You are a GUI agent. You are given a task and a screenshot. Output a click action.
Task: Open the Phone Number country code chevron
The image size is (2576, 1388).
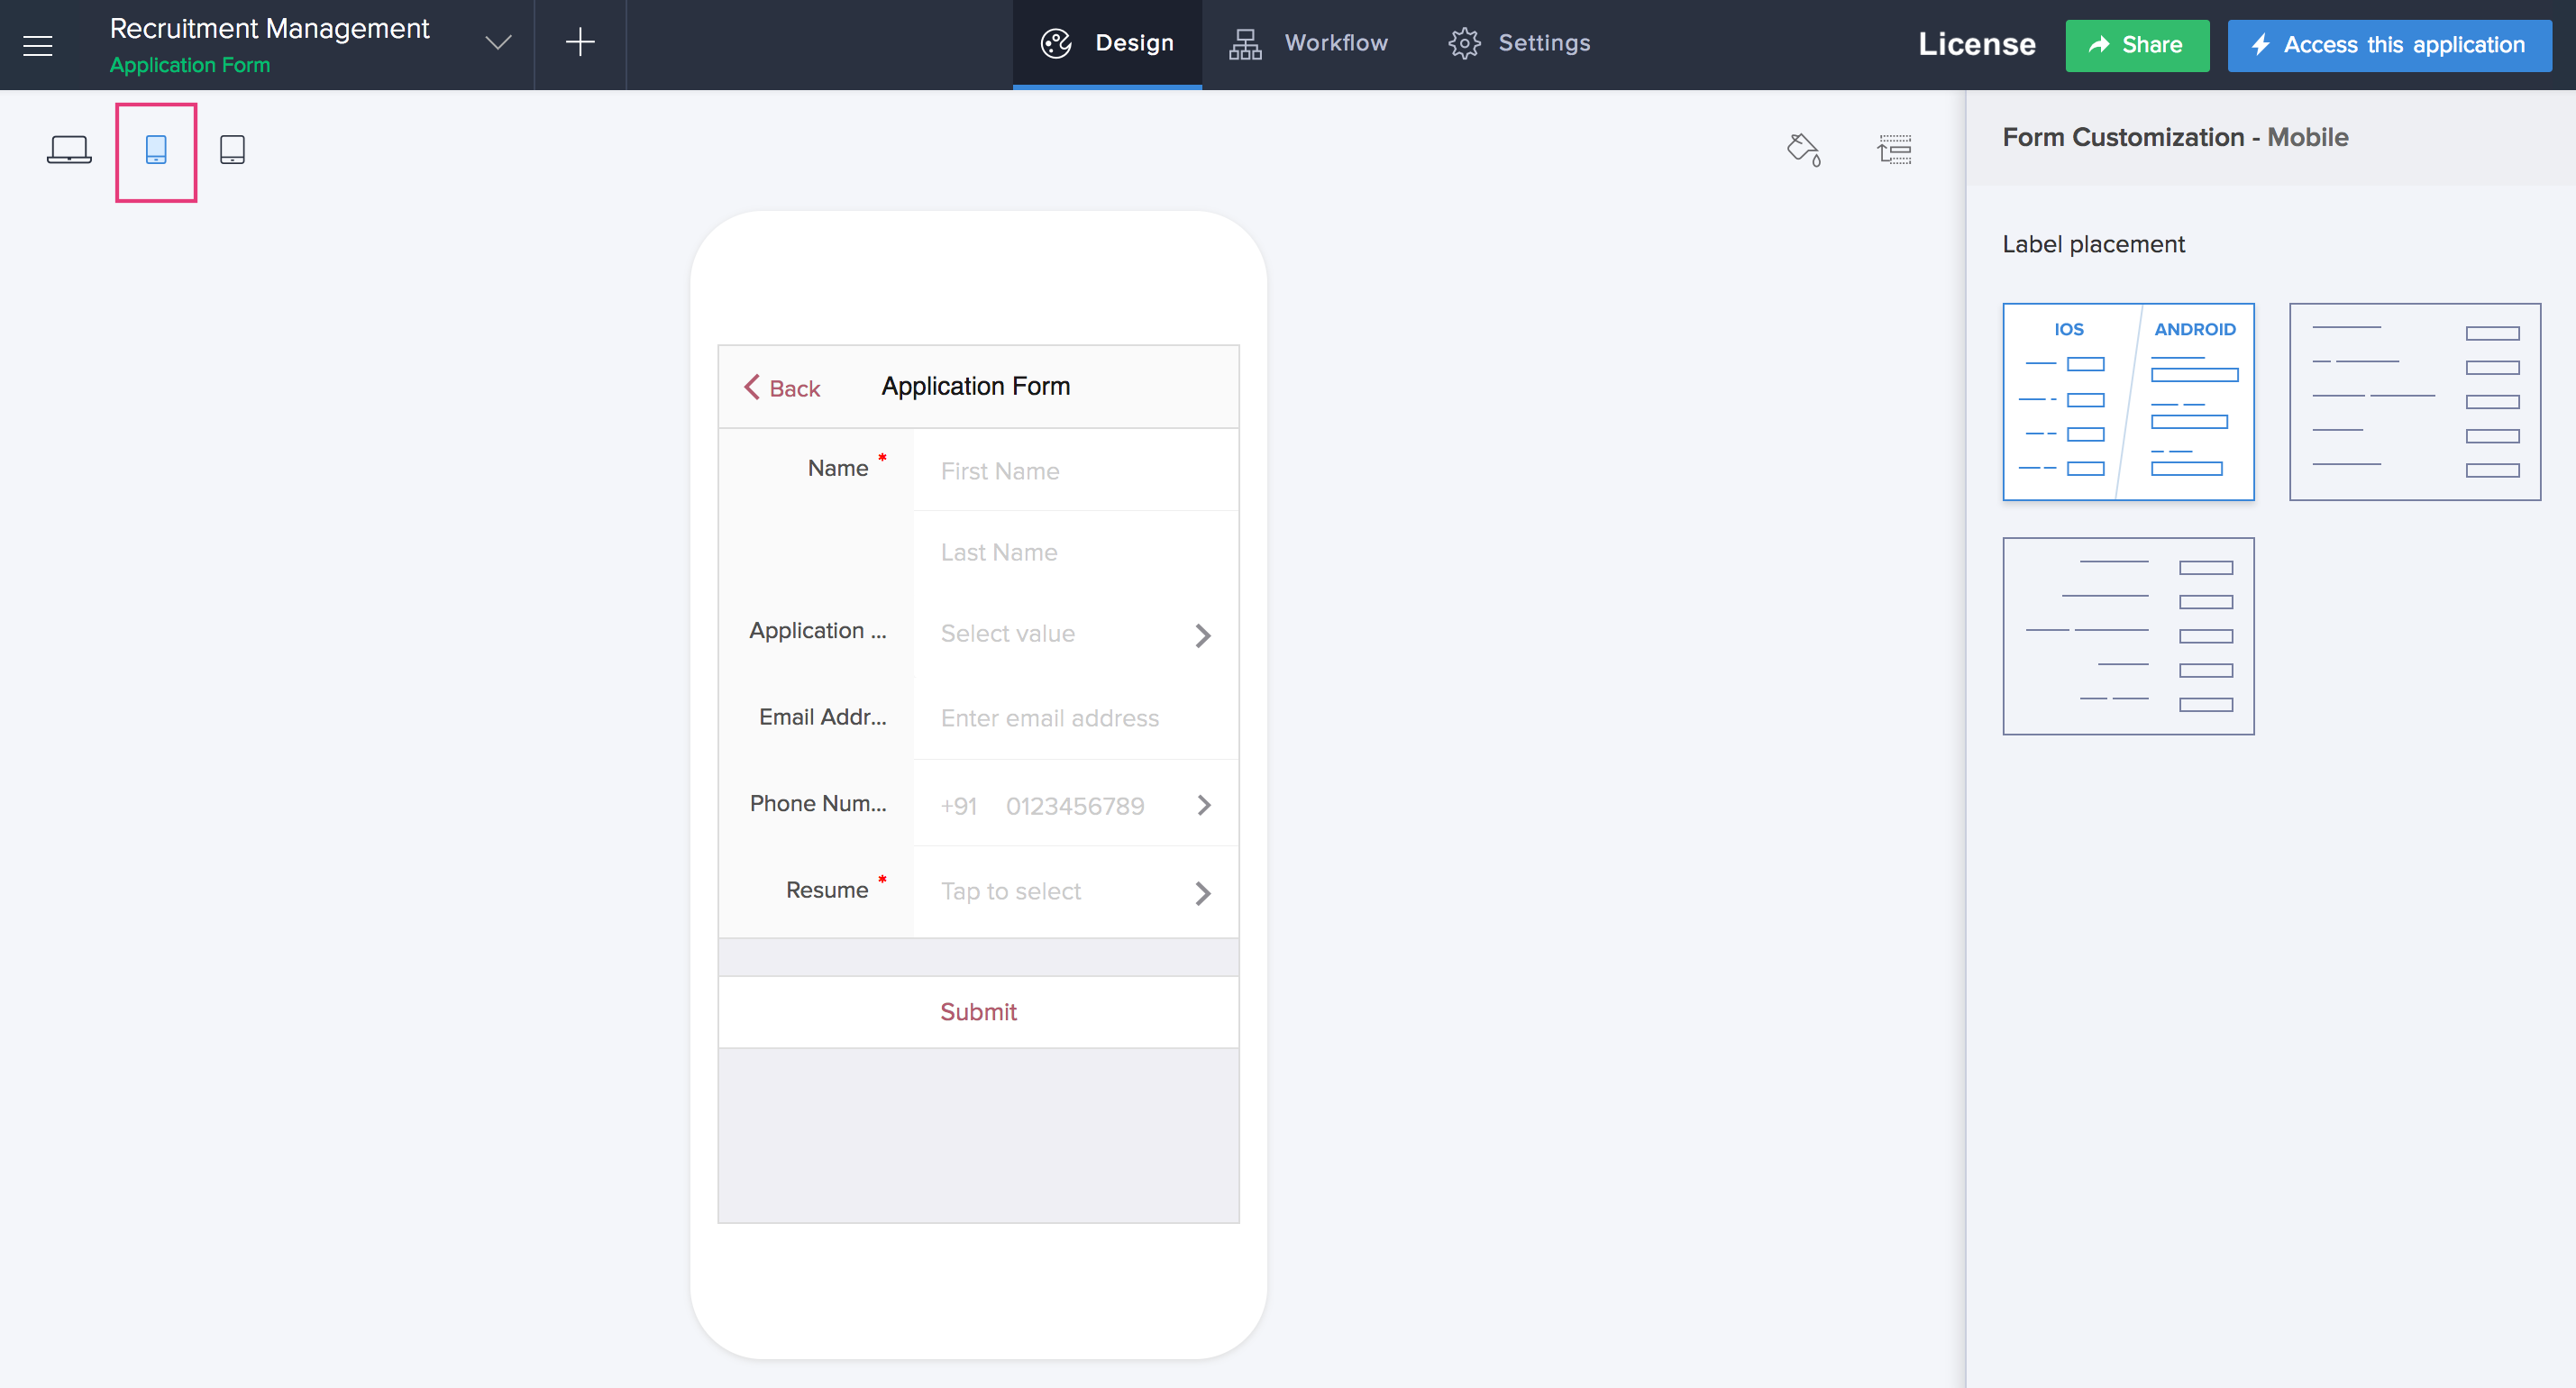1203,806
